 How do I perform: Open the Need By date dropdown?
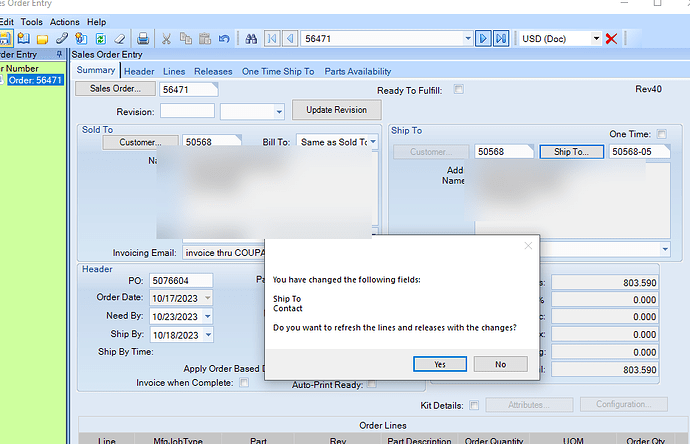tap(208, 316)
